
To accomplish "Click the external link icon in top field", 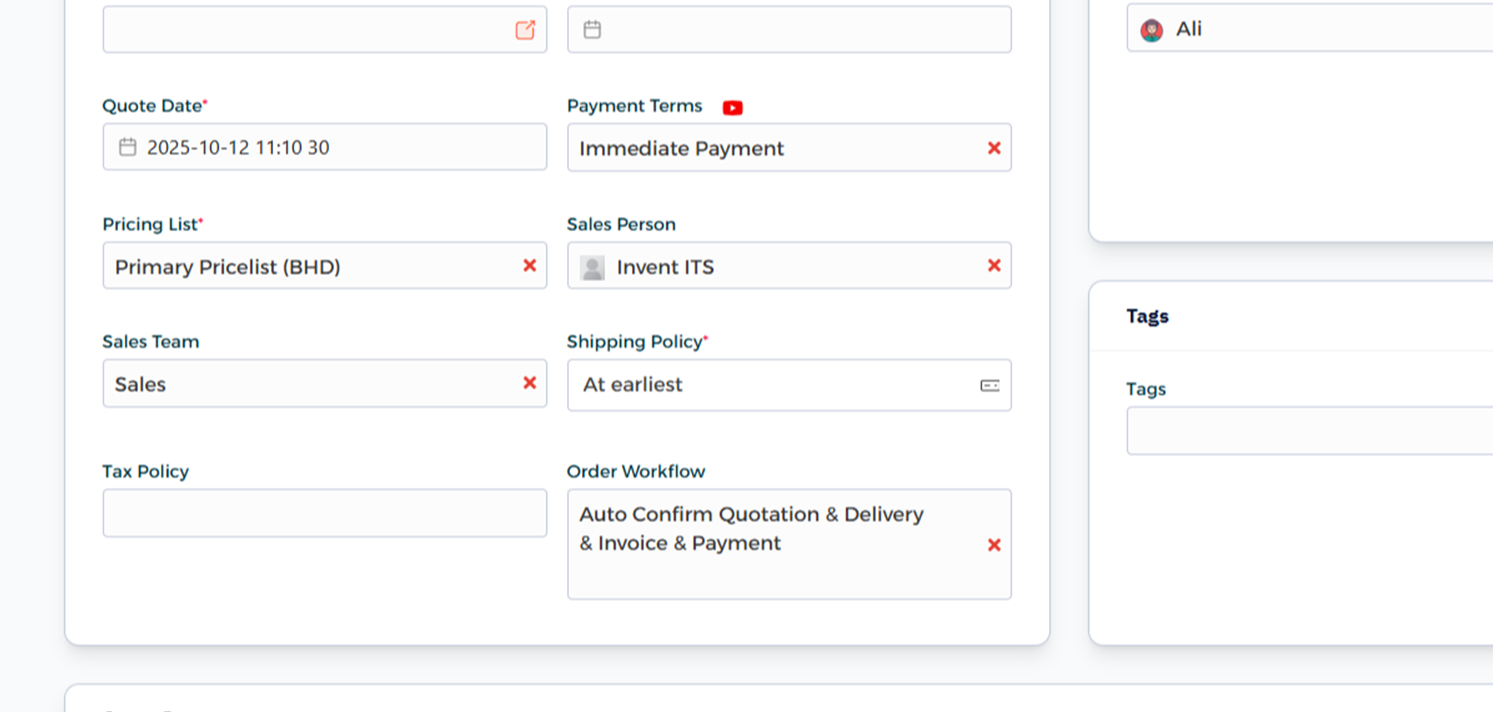I will pos(525,30).
